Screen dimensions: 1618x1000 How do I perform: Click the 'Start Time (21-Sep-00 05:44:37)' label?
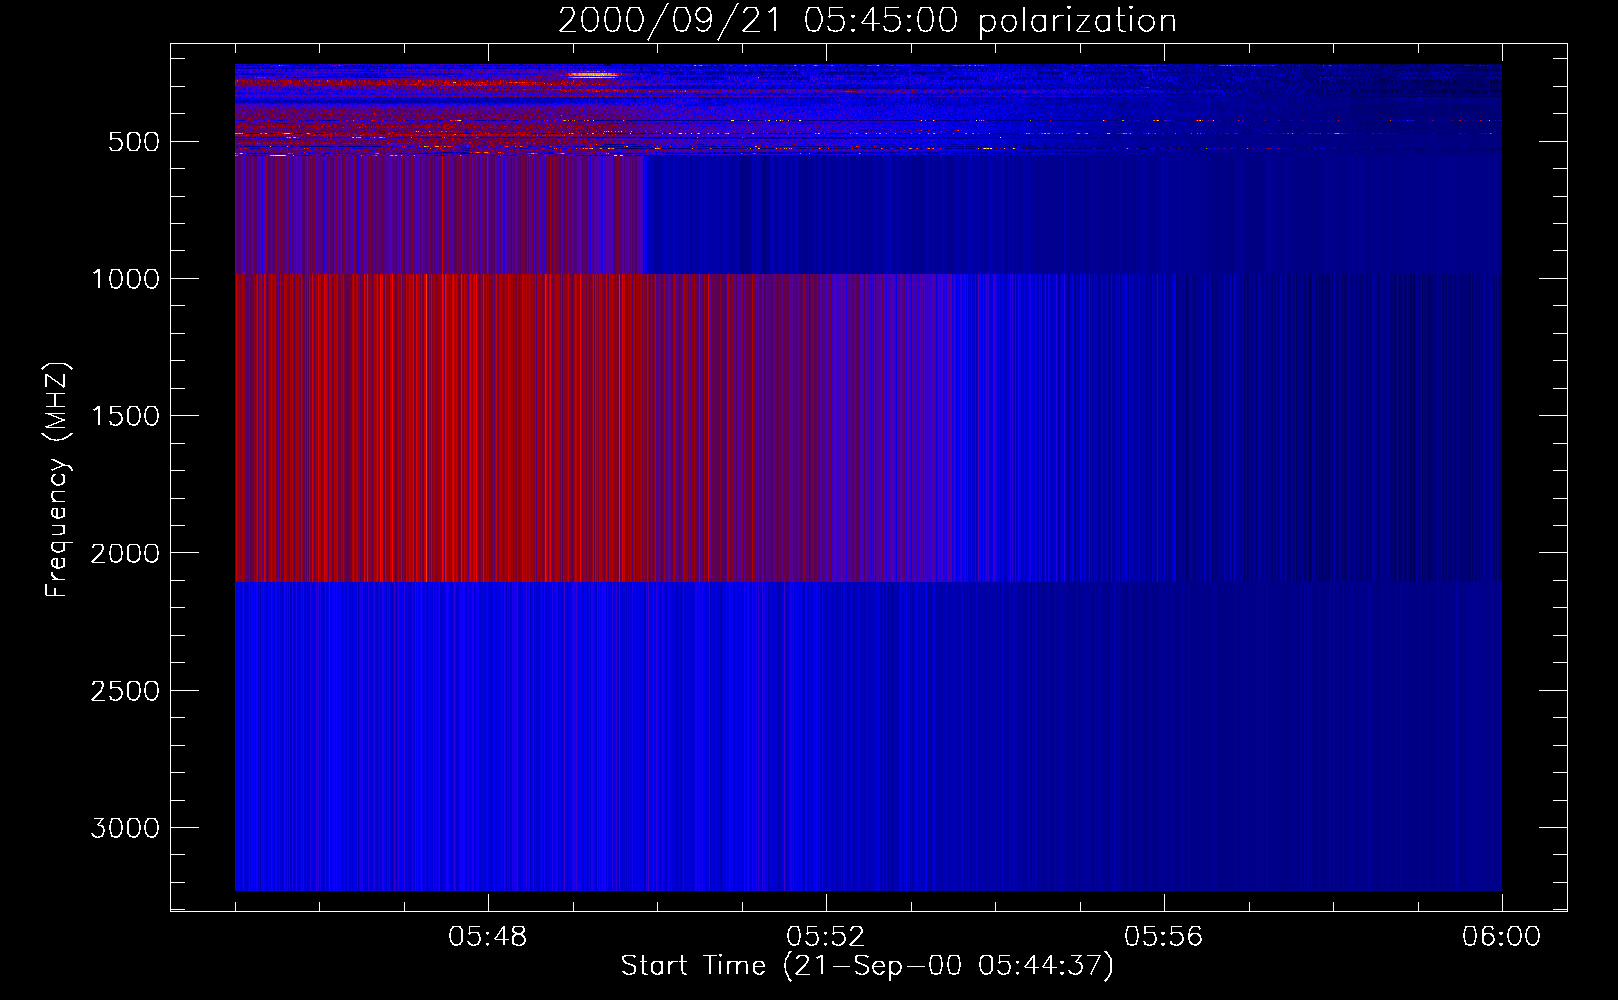pyautogui.click(x=867, y=966)
